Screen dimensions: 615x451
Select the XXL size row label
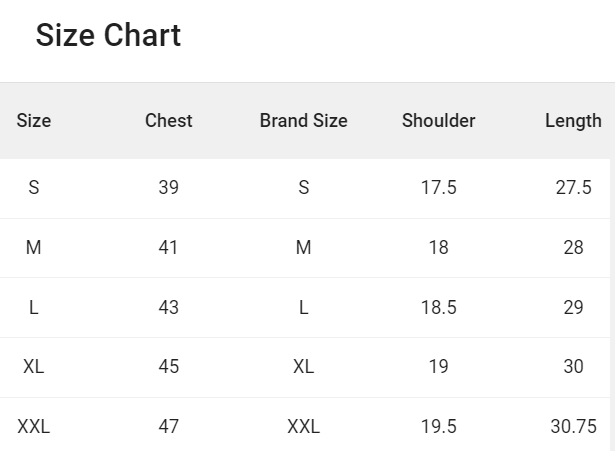(x=34, y=427)
